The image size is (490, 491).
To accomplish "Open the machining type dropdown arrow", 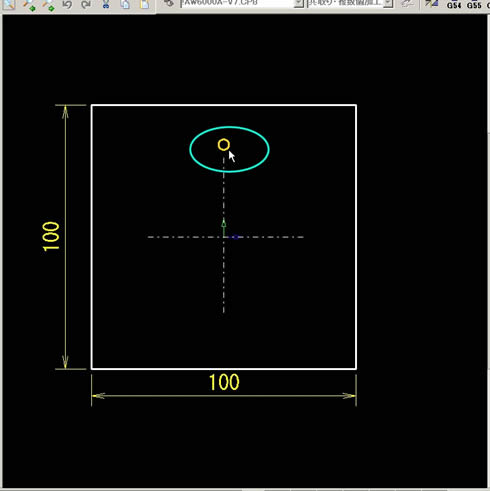I will click(x=388, y=3).
